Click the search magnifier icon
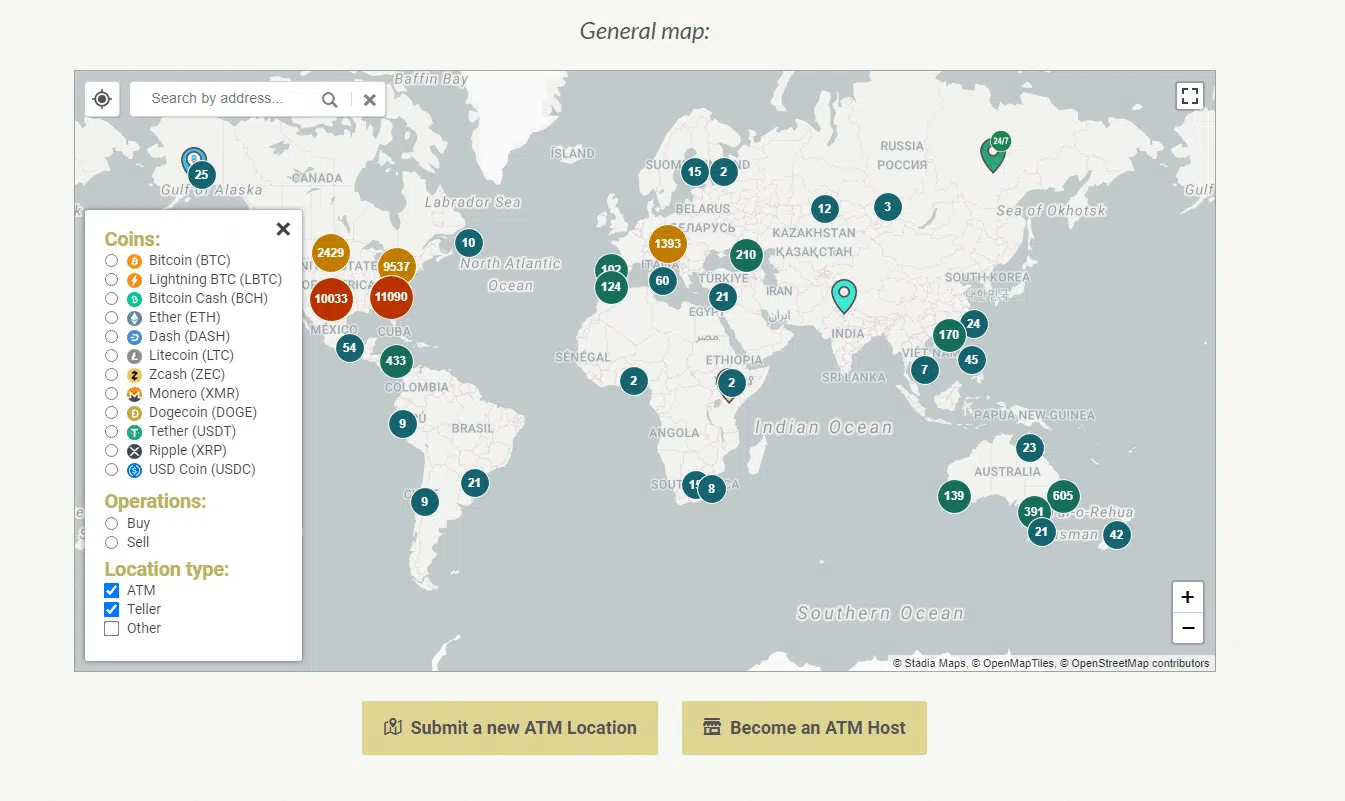 (x=329, y=99)
